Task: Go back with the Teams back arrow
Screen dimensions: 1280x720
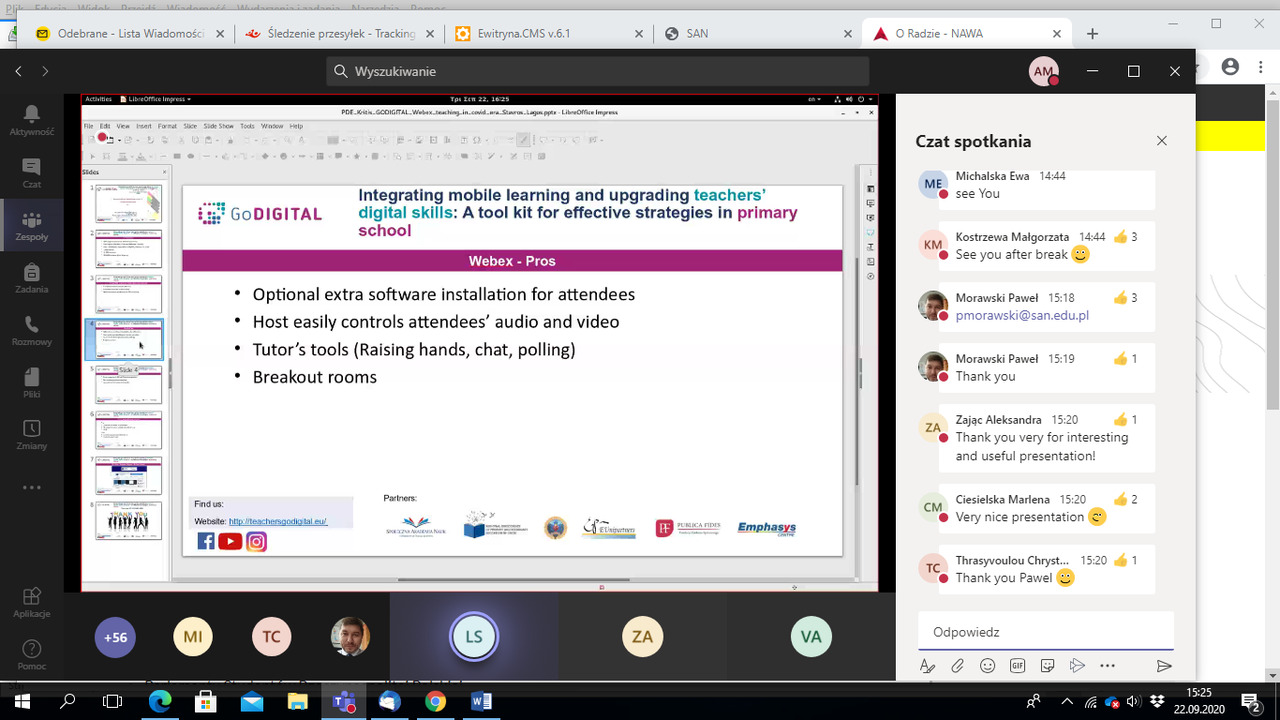Action: (18, 71)
